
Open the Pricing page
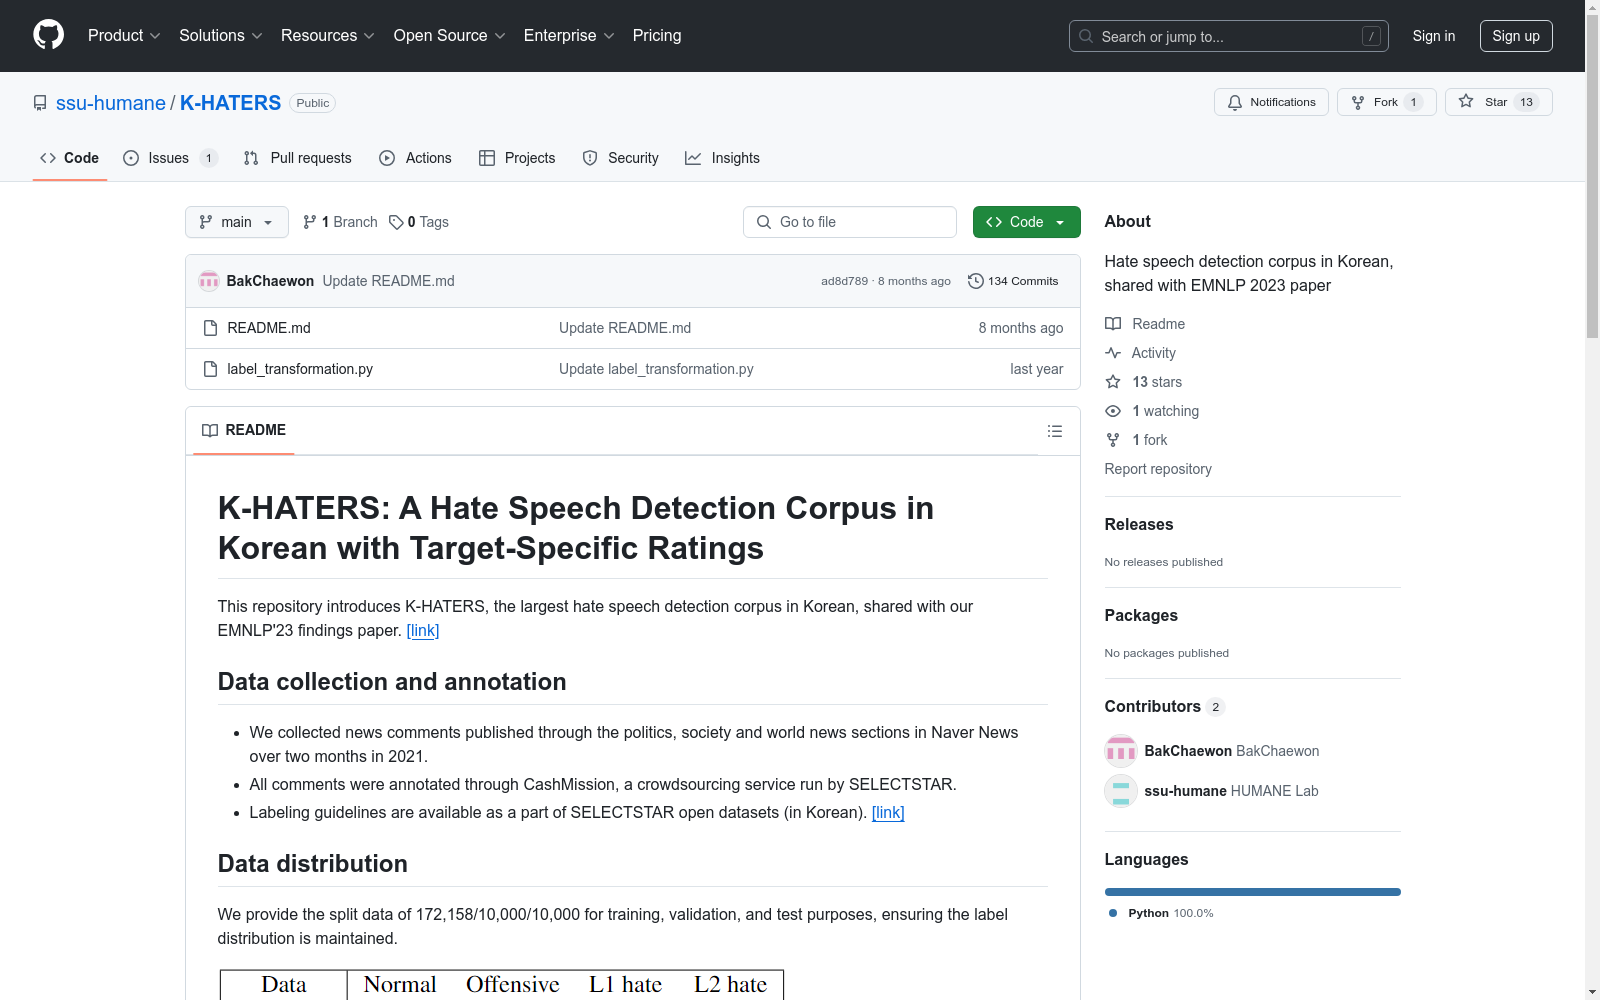click(657, 36)
